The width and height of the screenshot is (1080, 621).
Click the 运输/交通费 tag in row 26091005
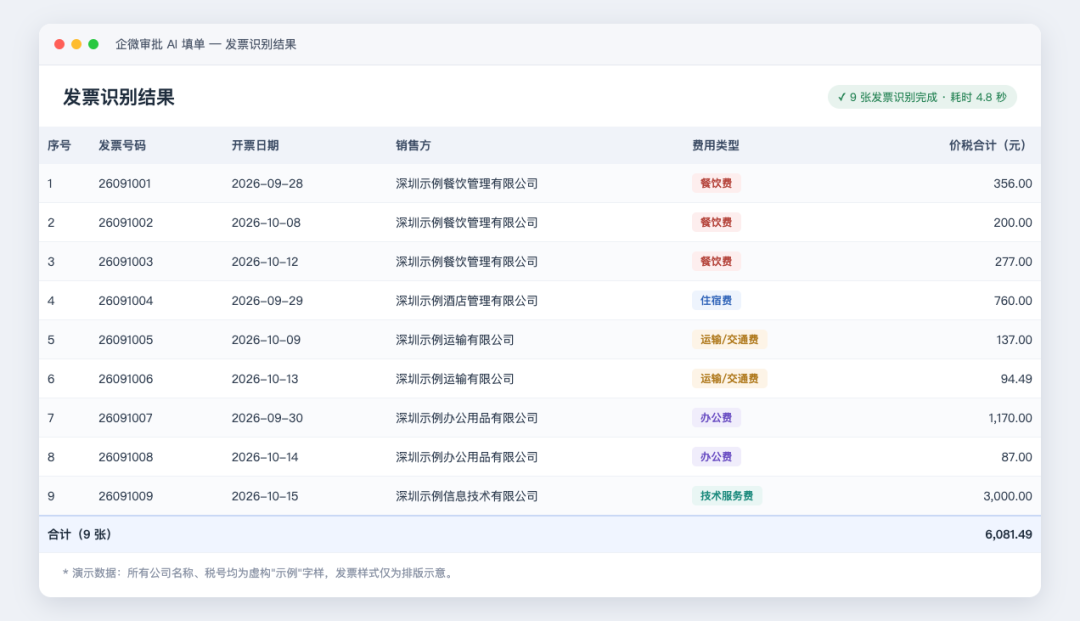click(x=729, y=339)
